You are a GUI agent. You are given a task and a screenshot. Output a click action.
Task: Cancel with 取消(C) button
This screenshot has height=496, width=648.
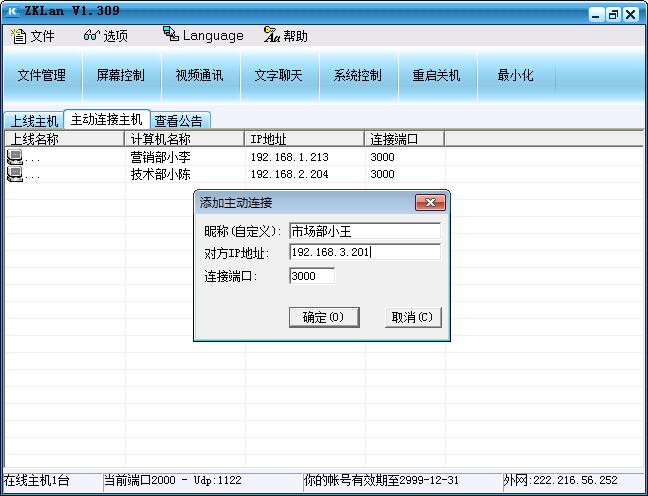413,317
